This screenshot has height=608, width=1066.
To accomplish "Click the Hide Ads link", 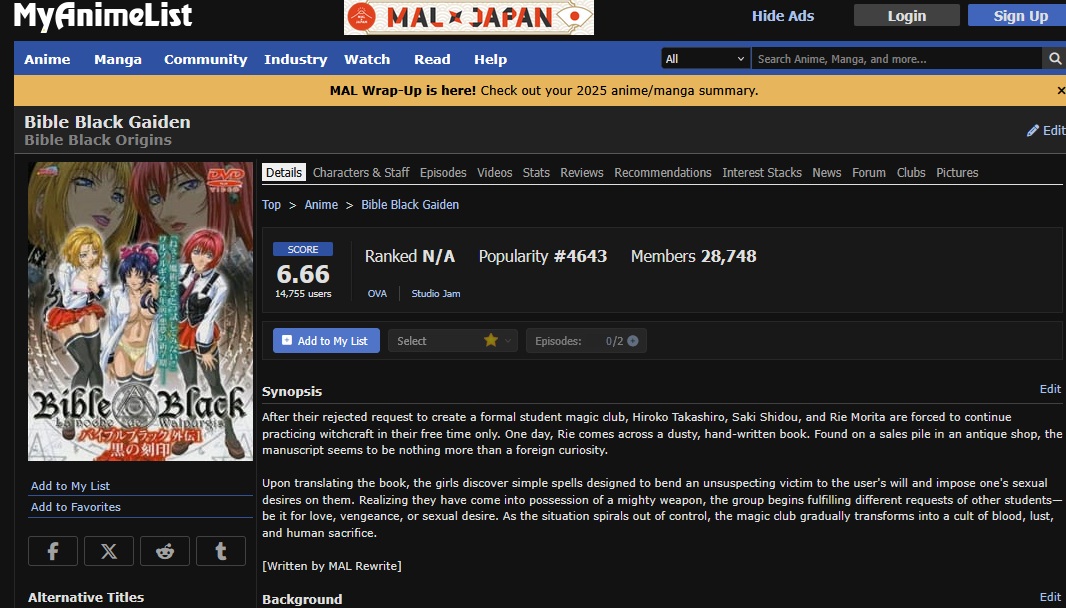I will (783, 16).
